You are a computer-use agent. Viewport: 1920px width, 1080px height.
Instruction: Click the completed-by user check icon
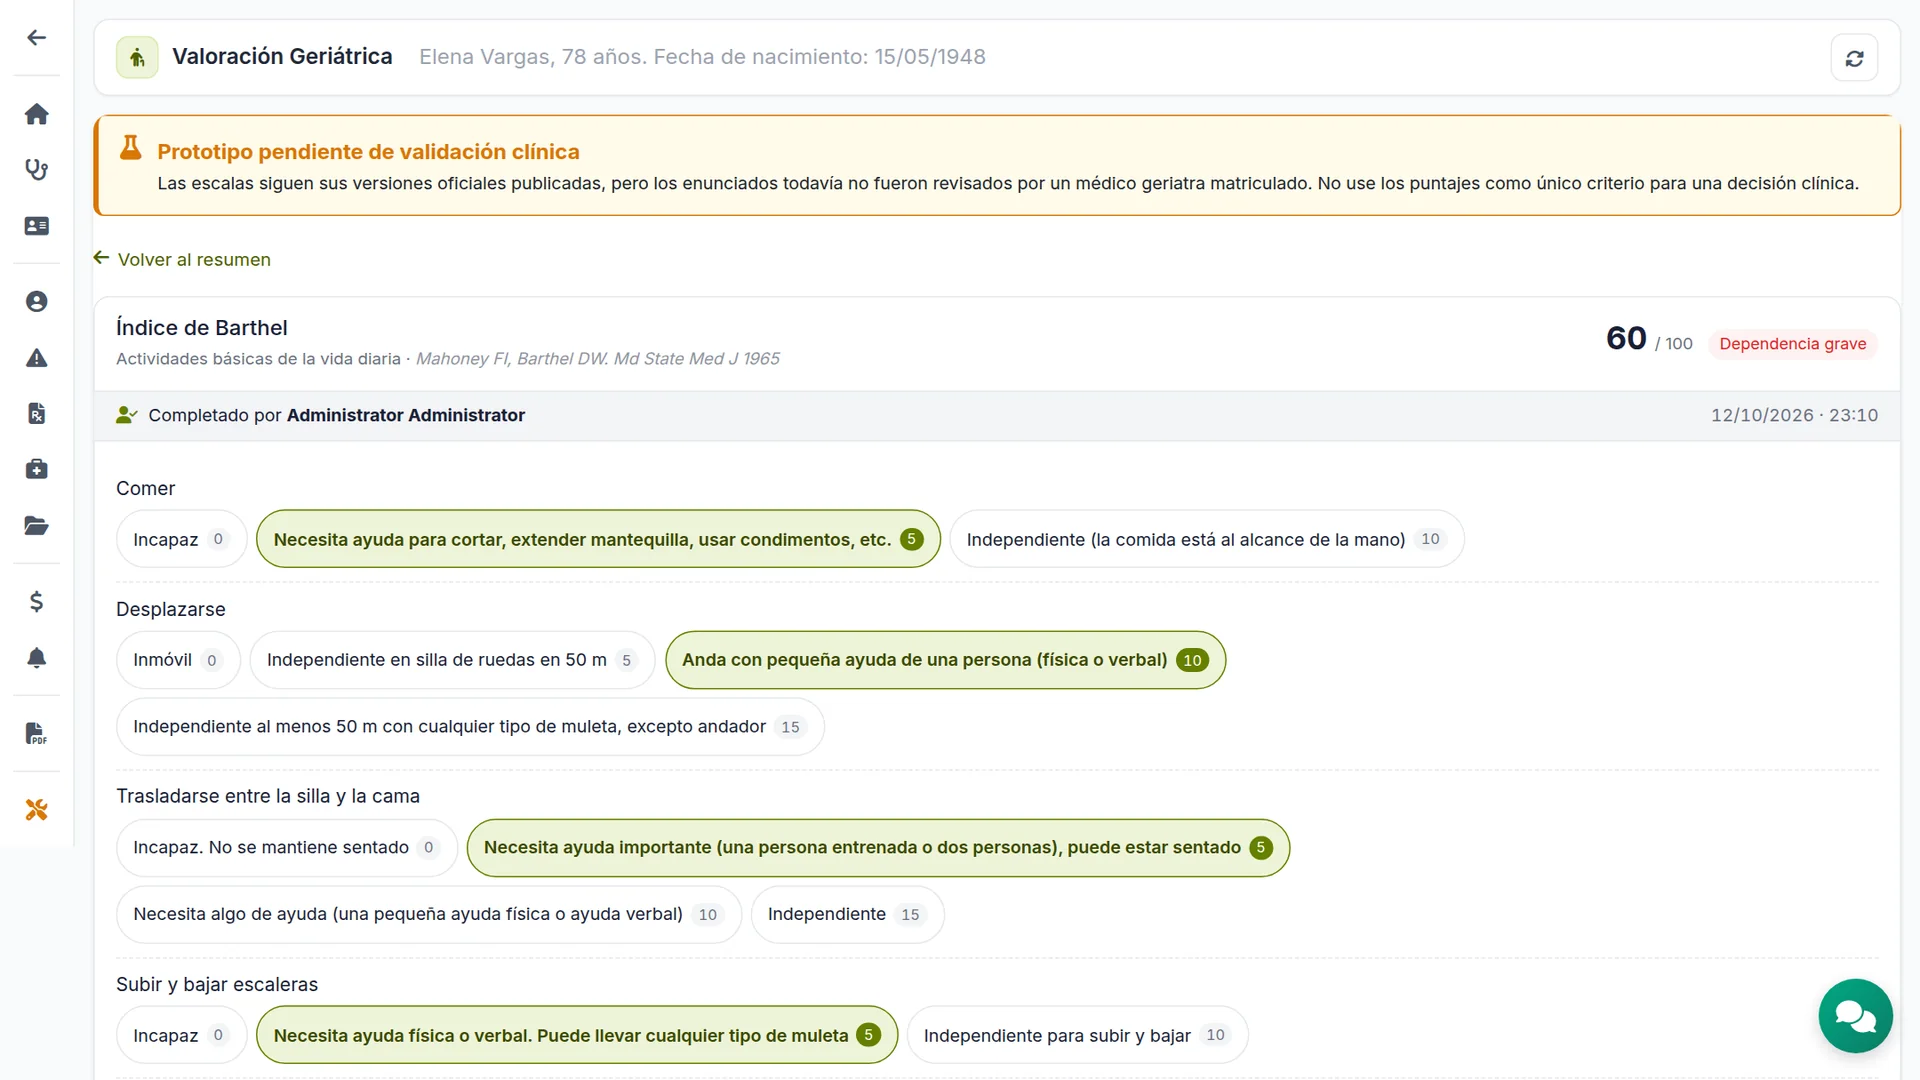click(126, 415)
